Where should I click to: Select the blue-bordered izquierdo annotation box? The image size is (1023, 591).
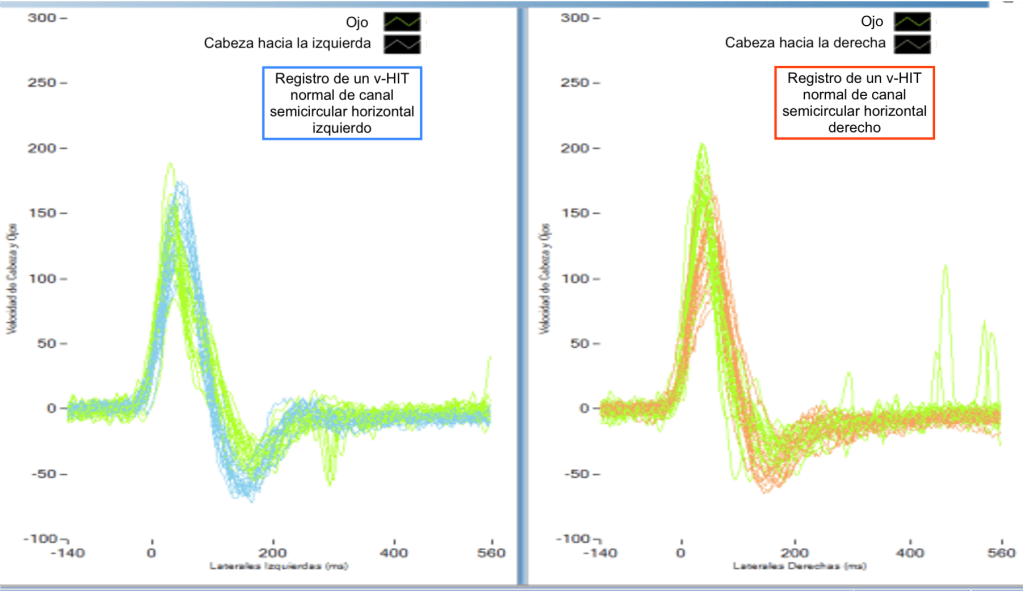(342, 103)
